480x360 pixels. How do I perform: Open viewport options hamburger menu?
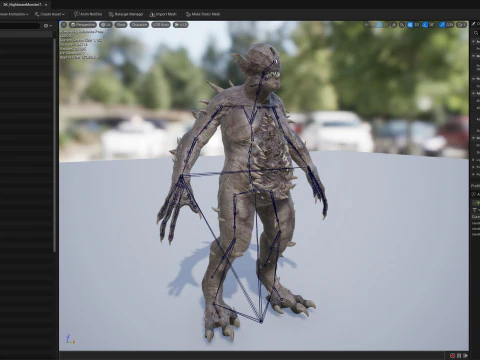pyautogui.click(x=64, y=25)
